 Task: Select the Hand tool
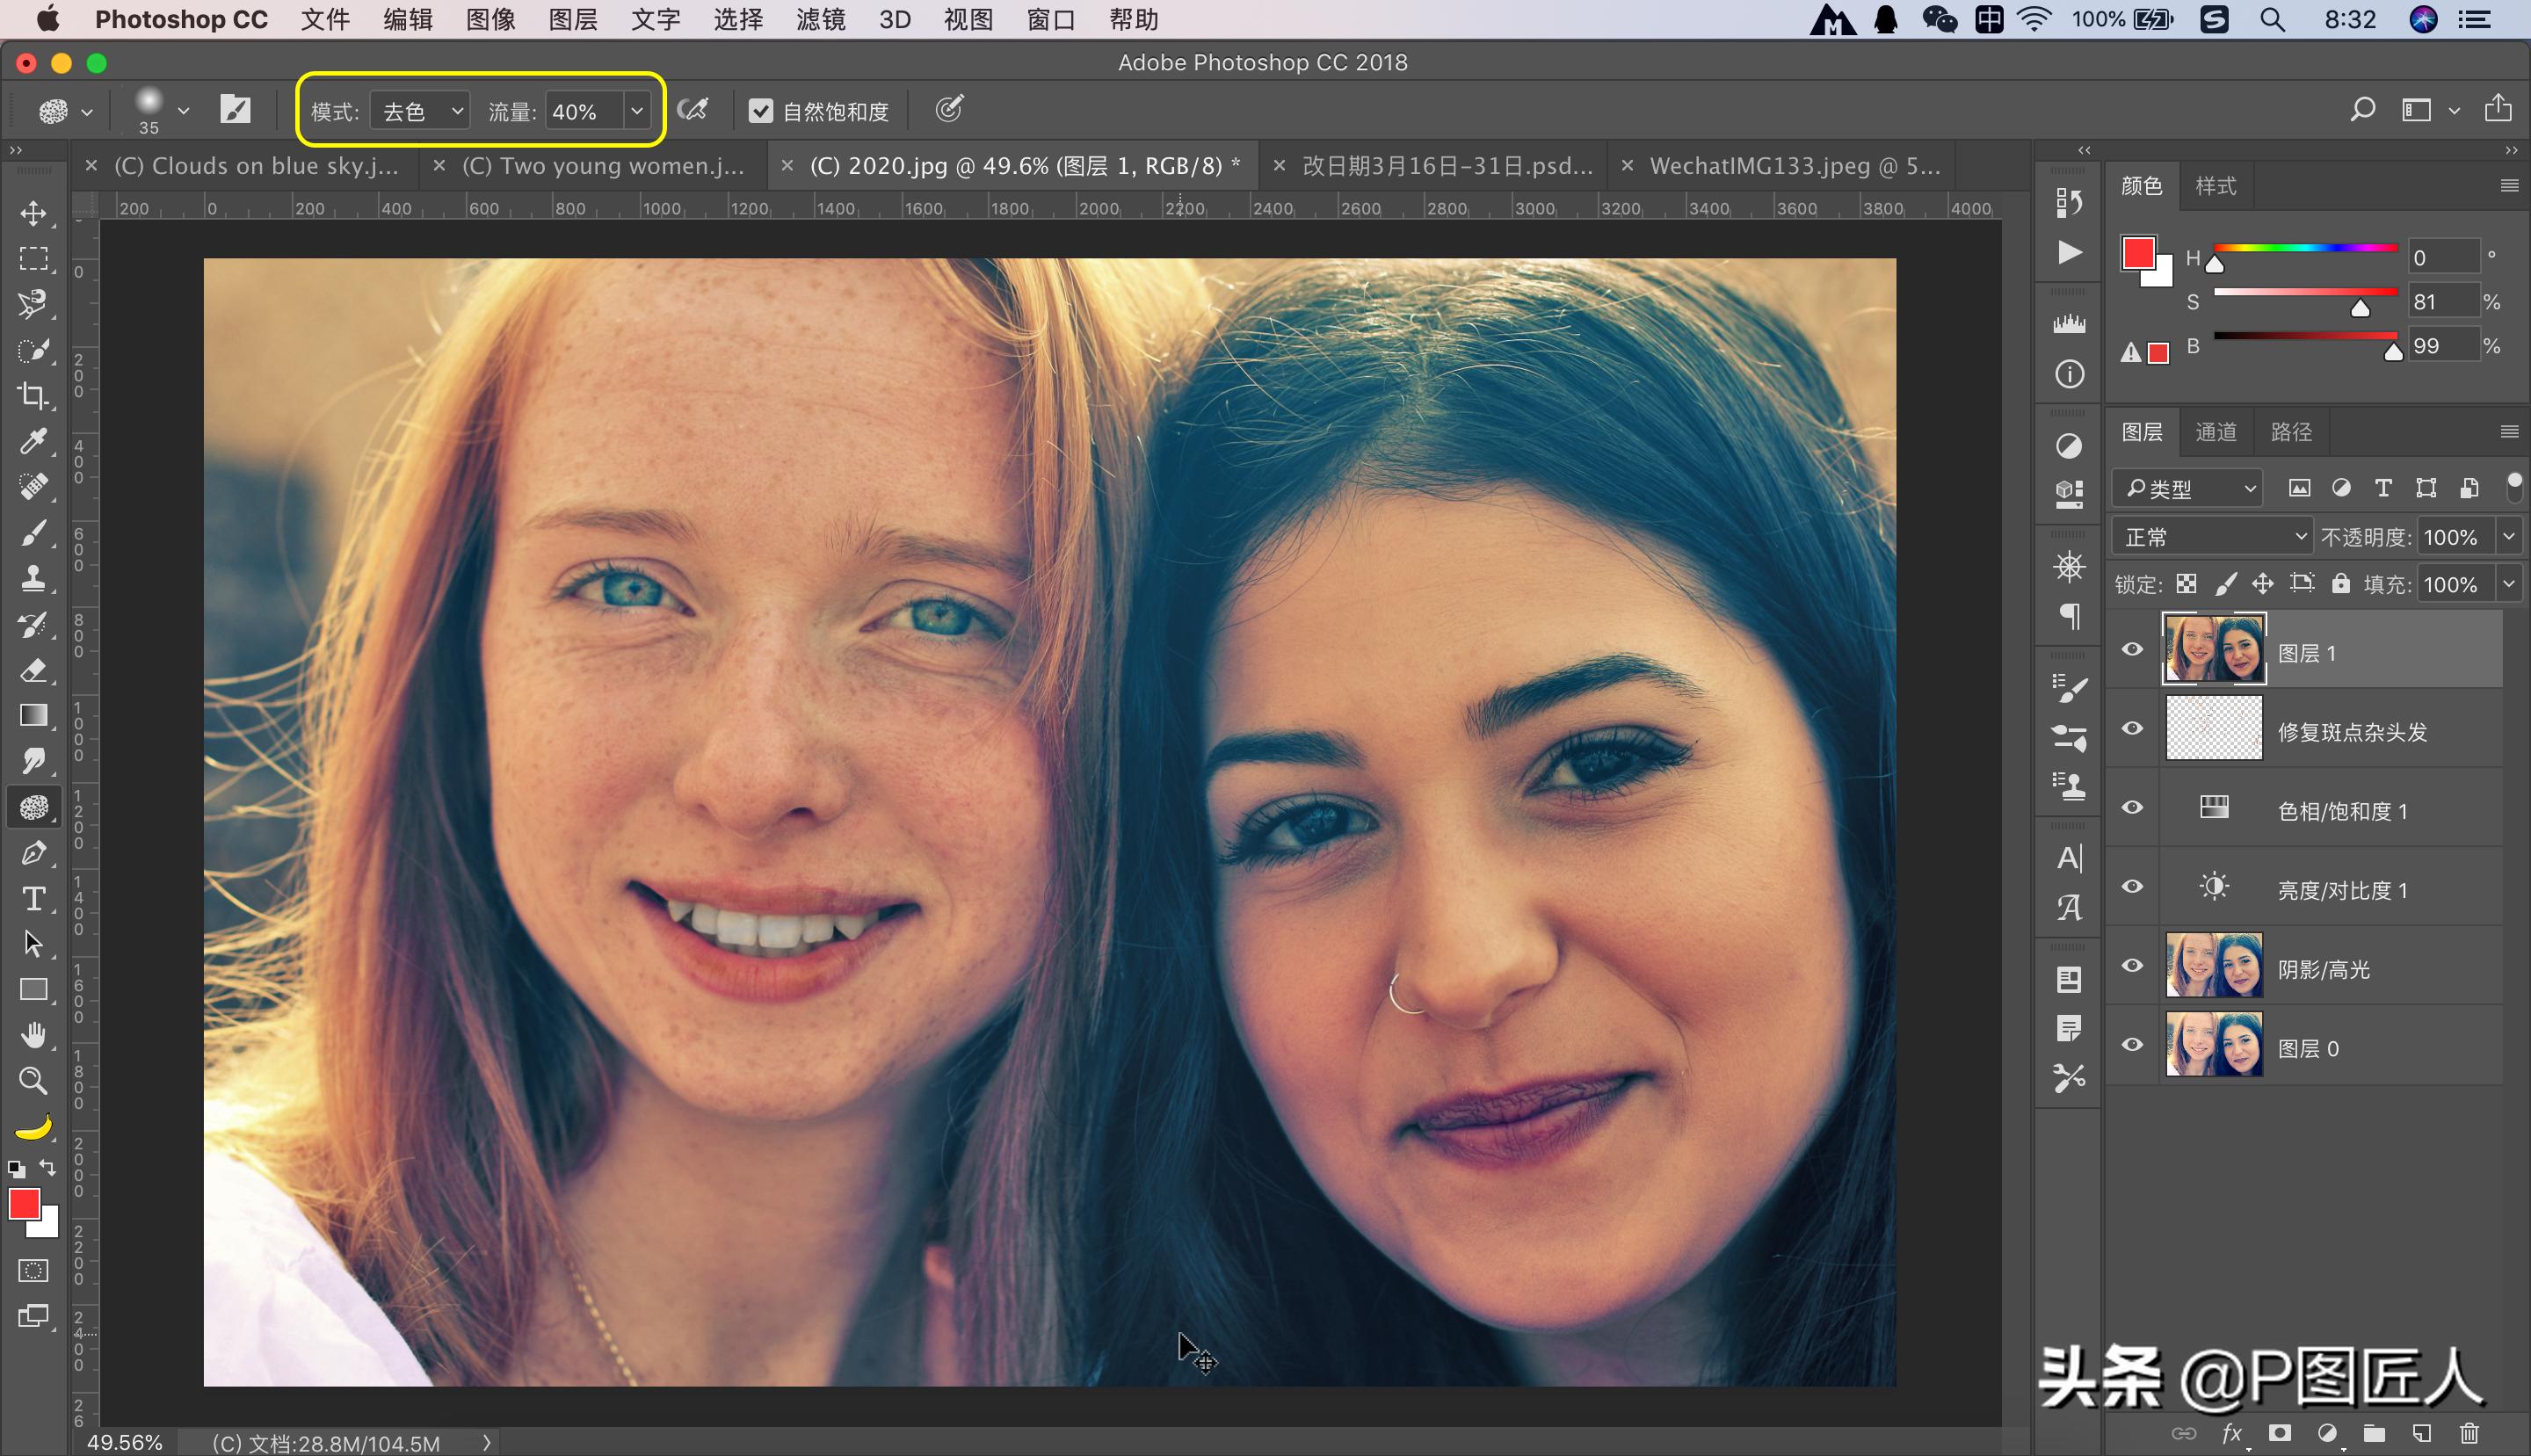tap(33, 1035)
